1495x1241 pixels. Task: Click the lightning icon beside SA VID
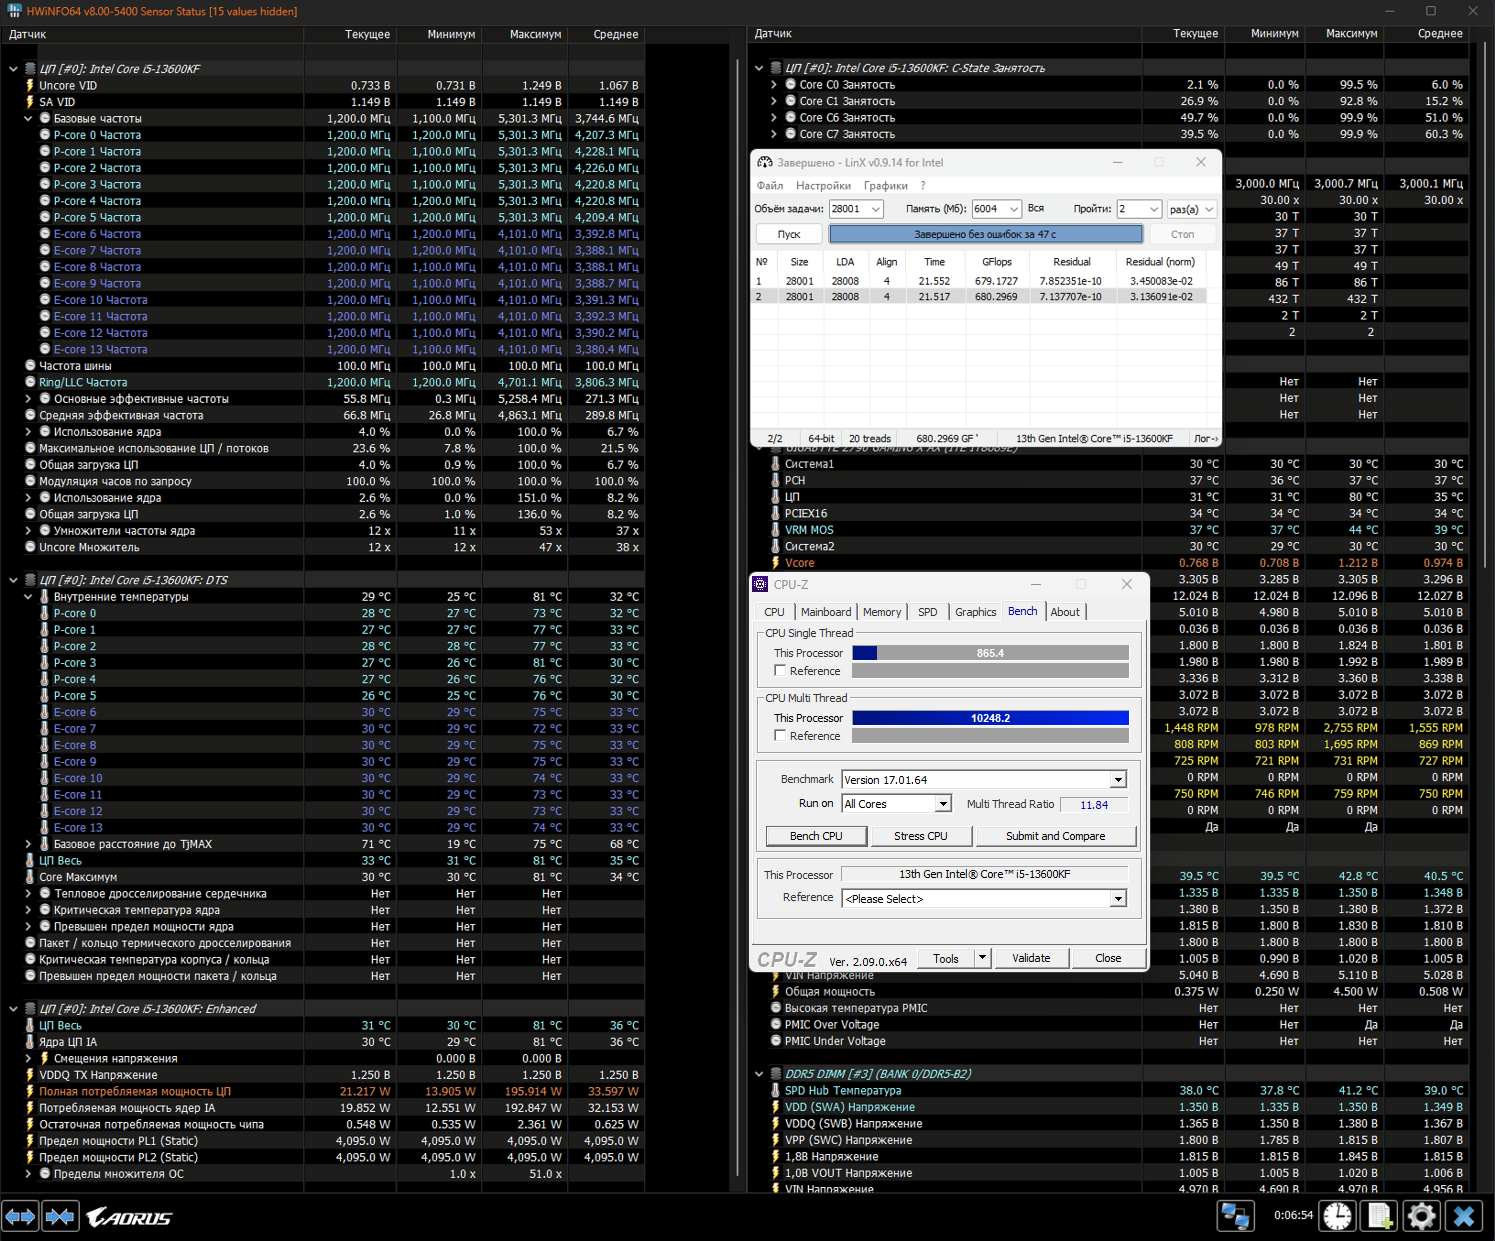click(x=30, y=102)
